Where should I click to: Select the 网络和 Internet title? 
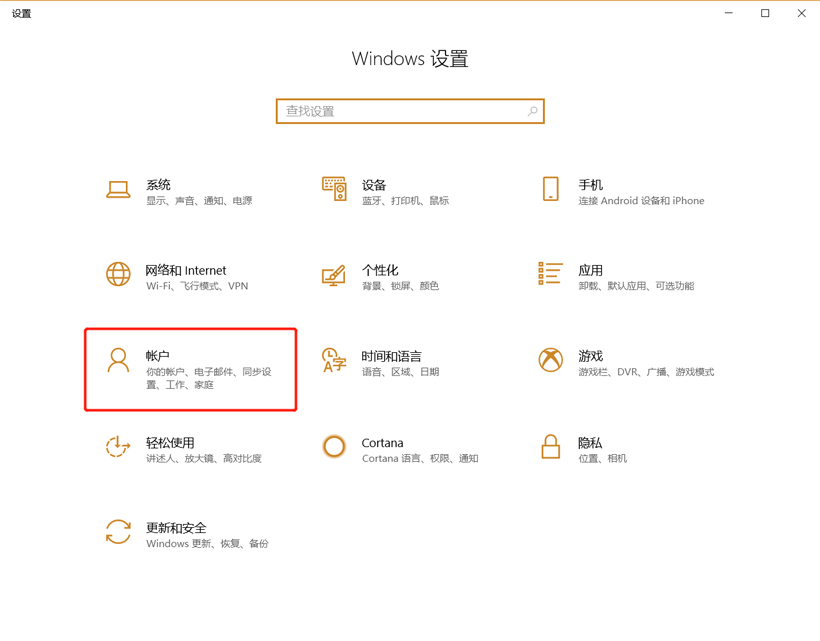(186, 270)
